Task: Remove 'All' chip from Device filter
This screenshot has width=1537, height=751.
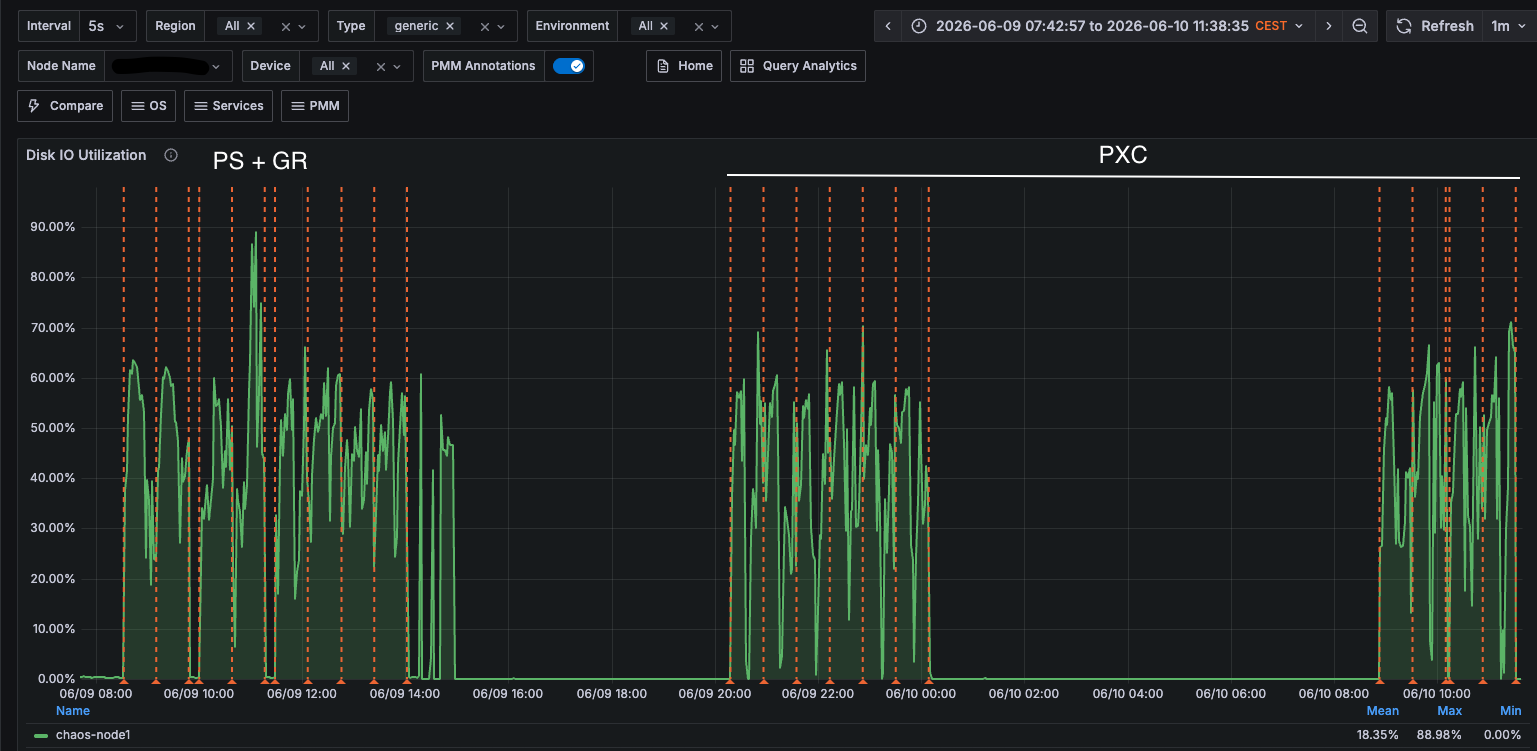Action: click(346, 66)
